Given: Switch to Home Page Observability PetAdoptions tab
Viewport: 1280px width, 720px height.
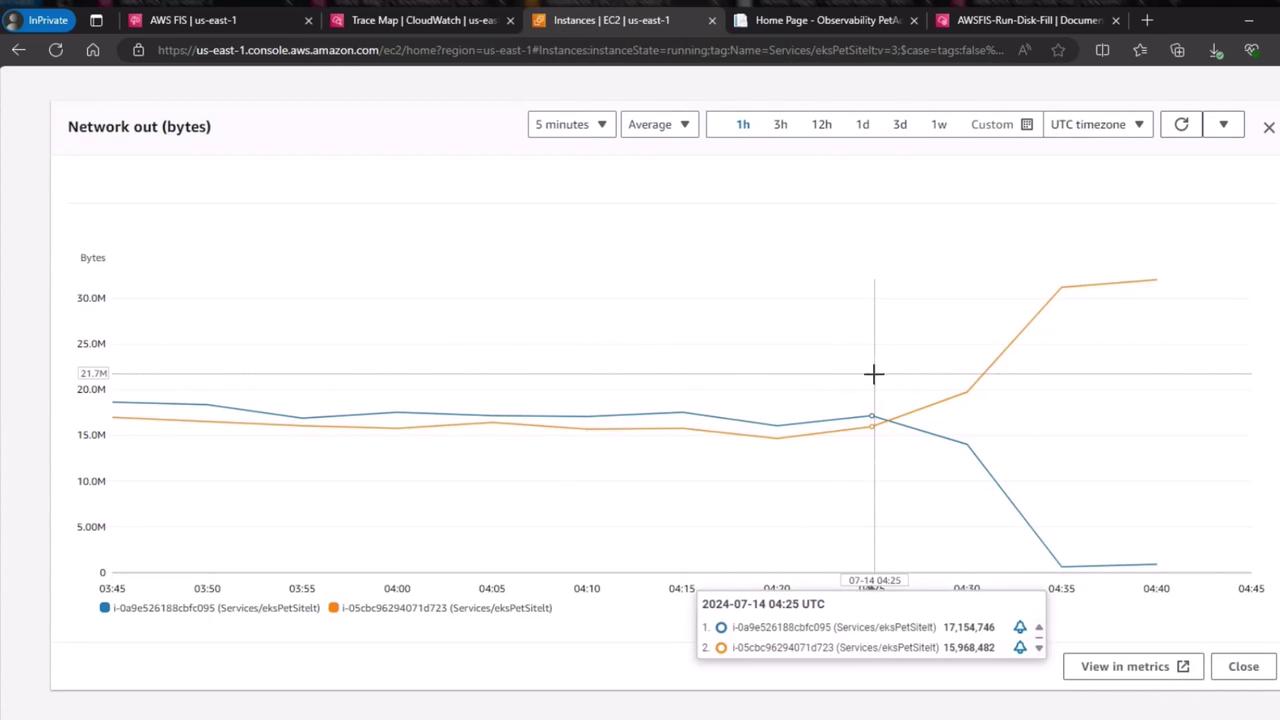Looking at the screenshot, I should coord(824,20).
